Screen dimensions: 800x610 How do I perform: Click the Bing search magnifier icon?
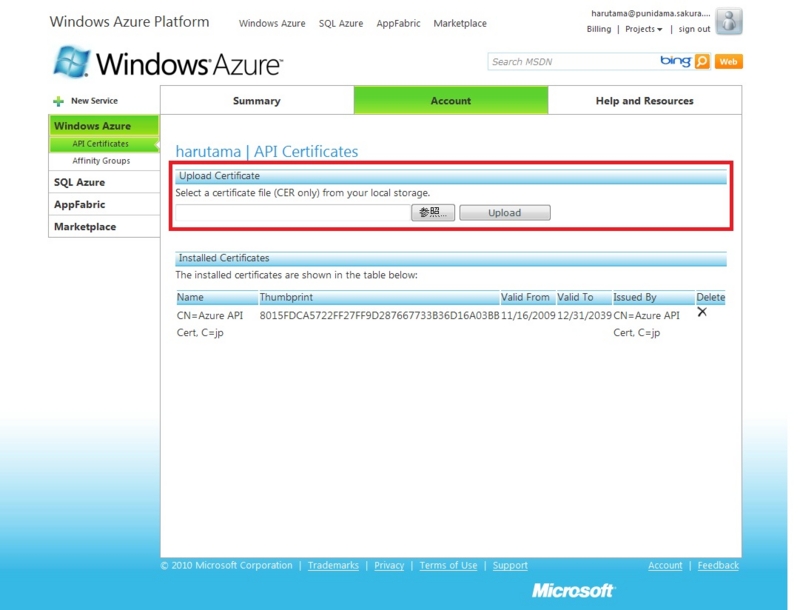(702, 62)
